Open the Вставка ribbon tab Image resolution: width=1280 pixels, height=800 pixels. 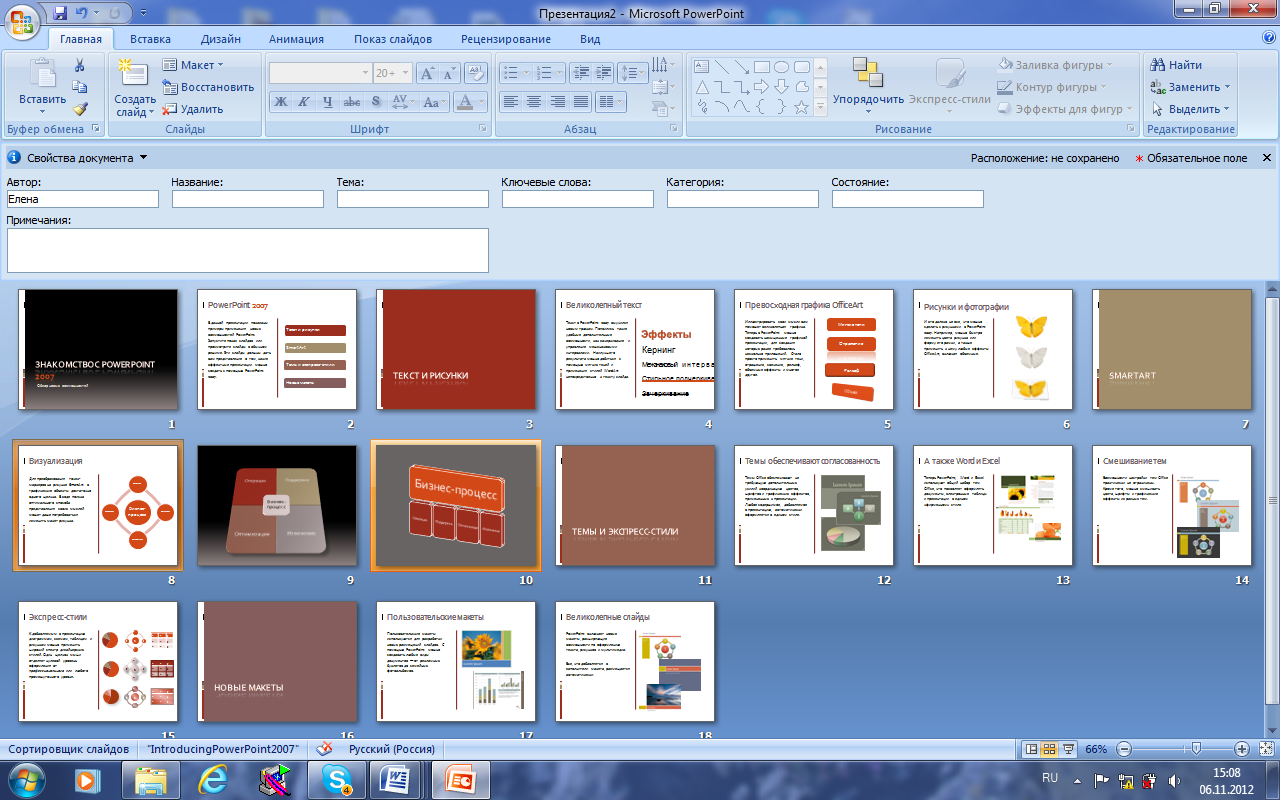click(x=150, y=39)
